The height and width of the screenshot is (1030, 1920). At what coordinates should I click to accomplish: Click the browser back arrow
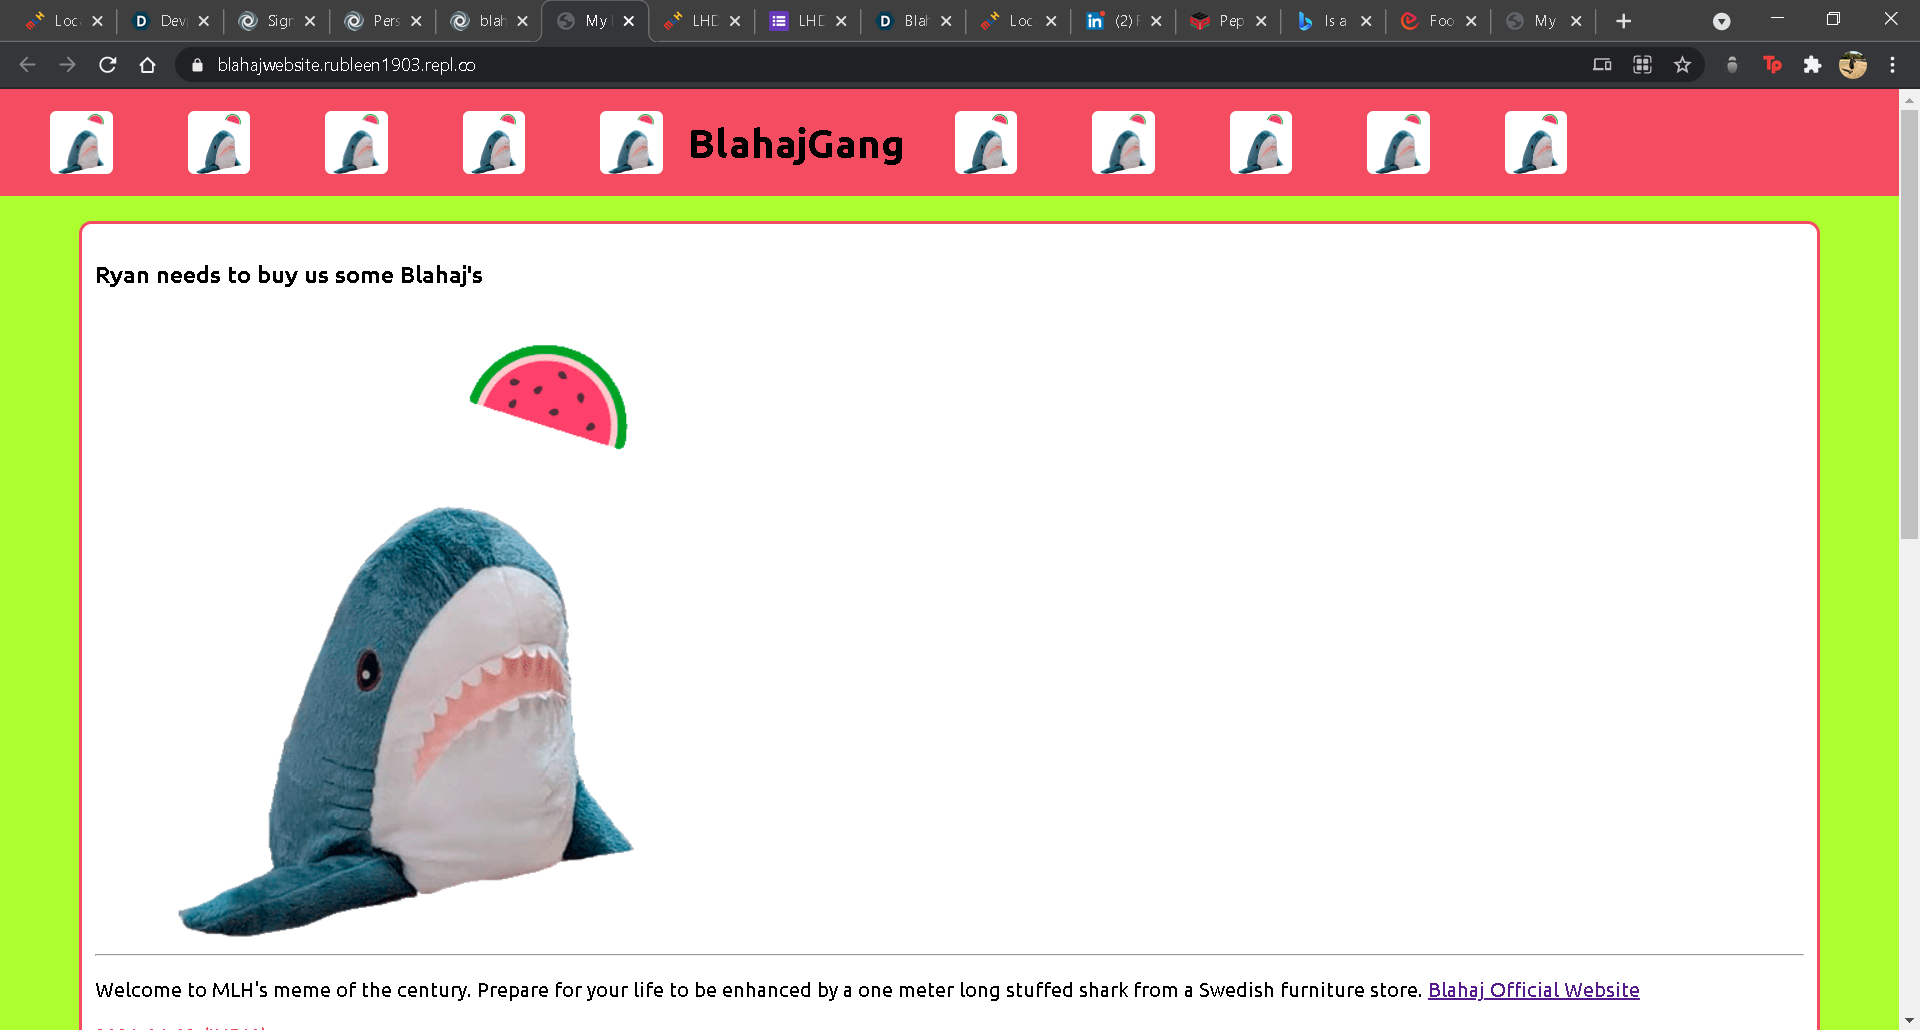(28, 65)
